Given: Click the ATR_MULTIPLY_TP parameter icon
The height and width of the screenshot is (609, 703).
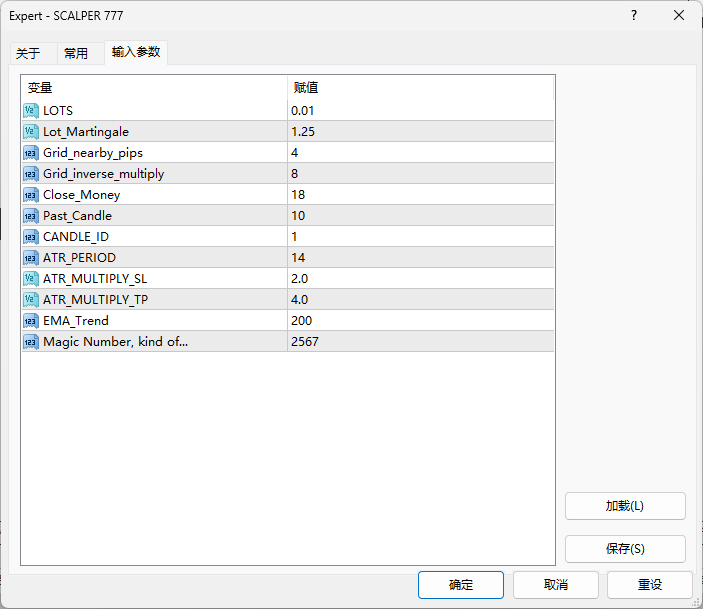Looking at the screenshot, I should [x=30, y=300].
